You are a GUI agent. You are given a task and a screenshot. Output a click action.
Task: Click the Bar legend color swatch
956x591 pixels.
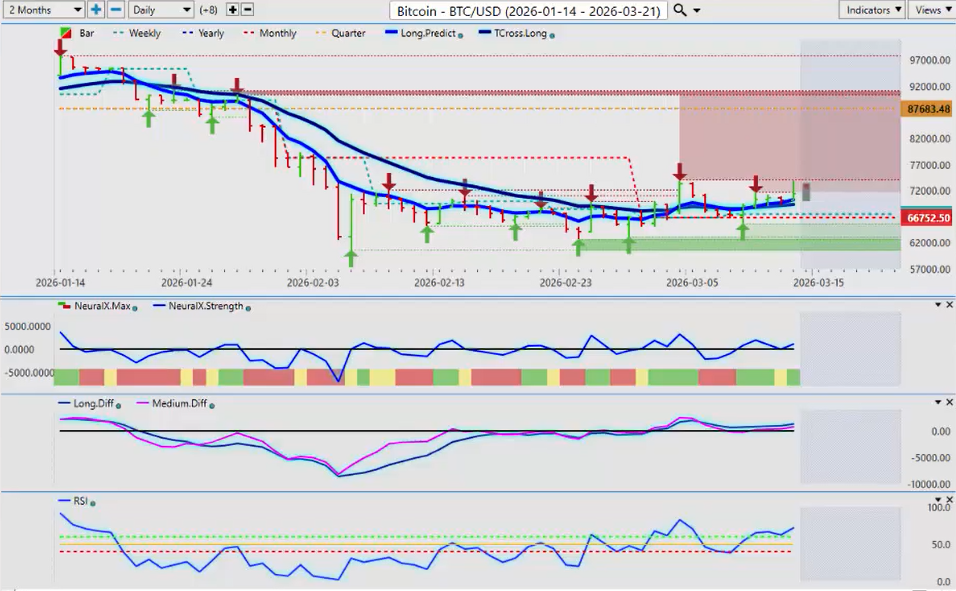[x=66, y=34]
